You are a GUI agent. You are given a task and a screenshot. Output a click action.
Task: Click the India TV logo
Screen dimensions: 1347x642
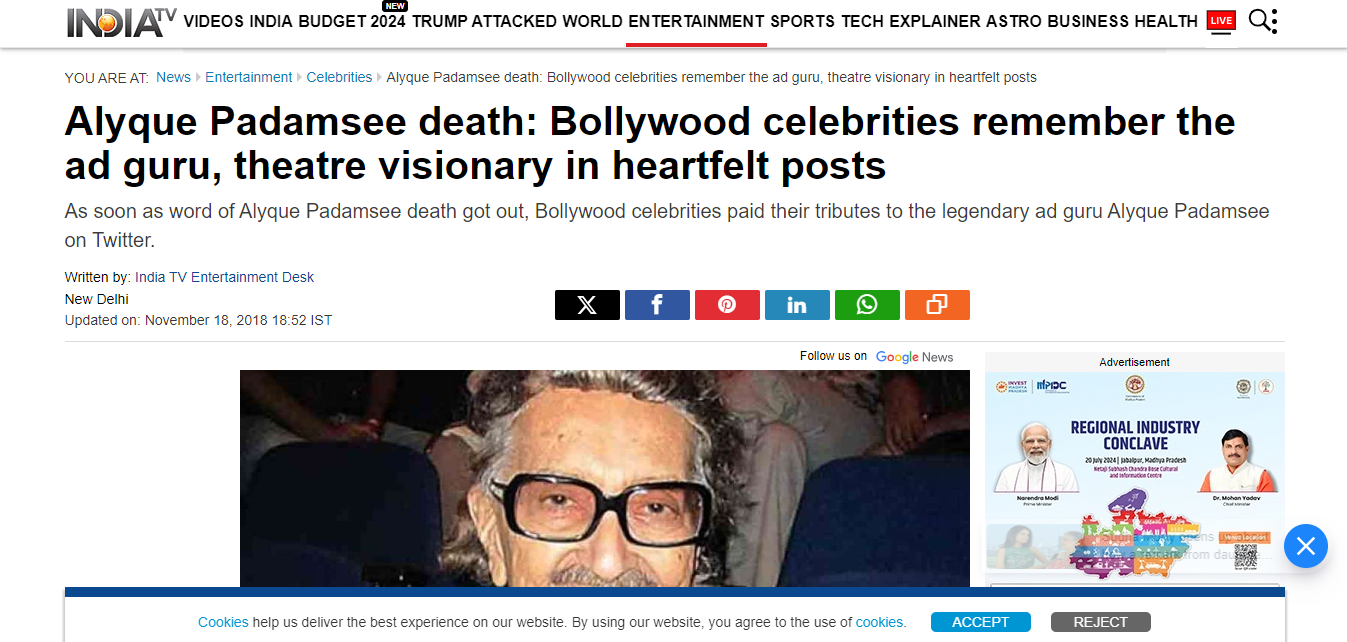121,21
